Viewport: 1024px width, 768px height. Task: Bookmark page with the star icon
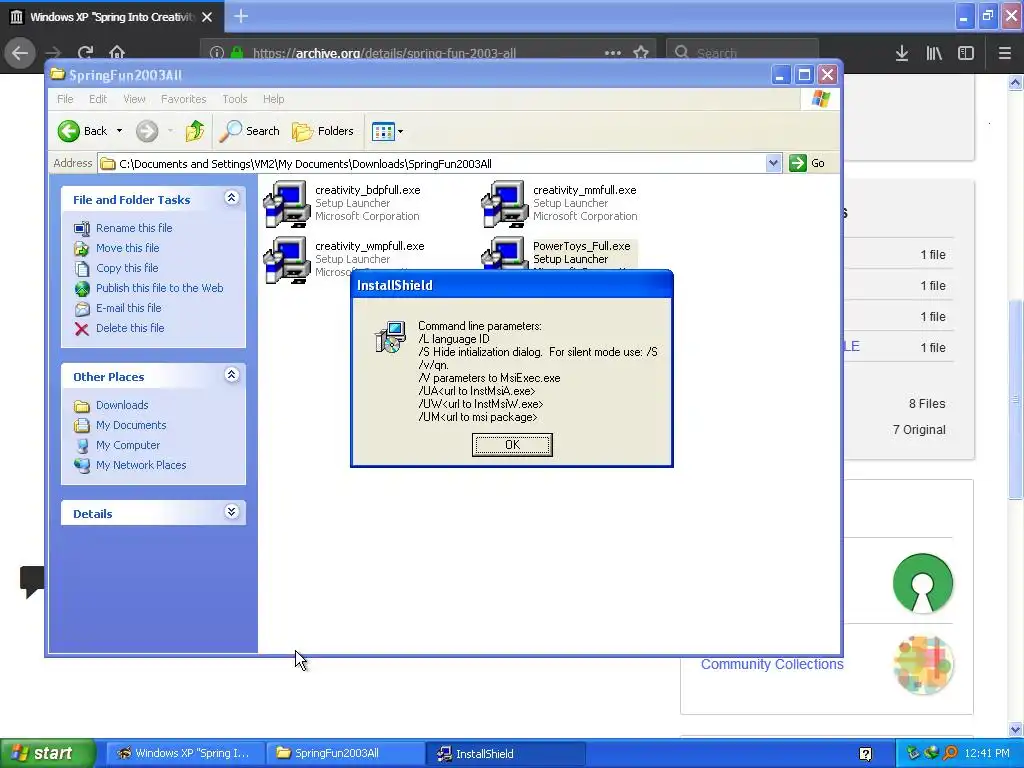pyautogui.click(x=641, y=52)
